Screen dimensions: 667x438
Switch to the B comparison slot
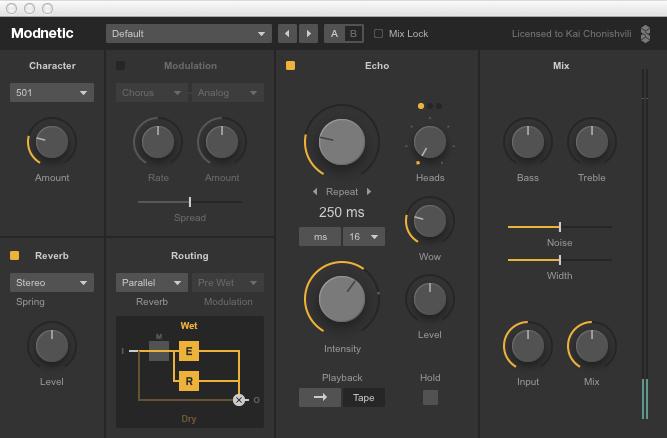353,33
